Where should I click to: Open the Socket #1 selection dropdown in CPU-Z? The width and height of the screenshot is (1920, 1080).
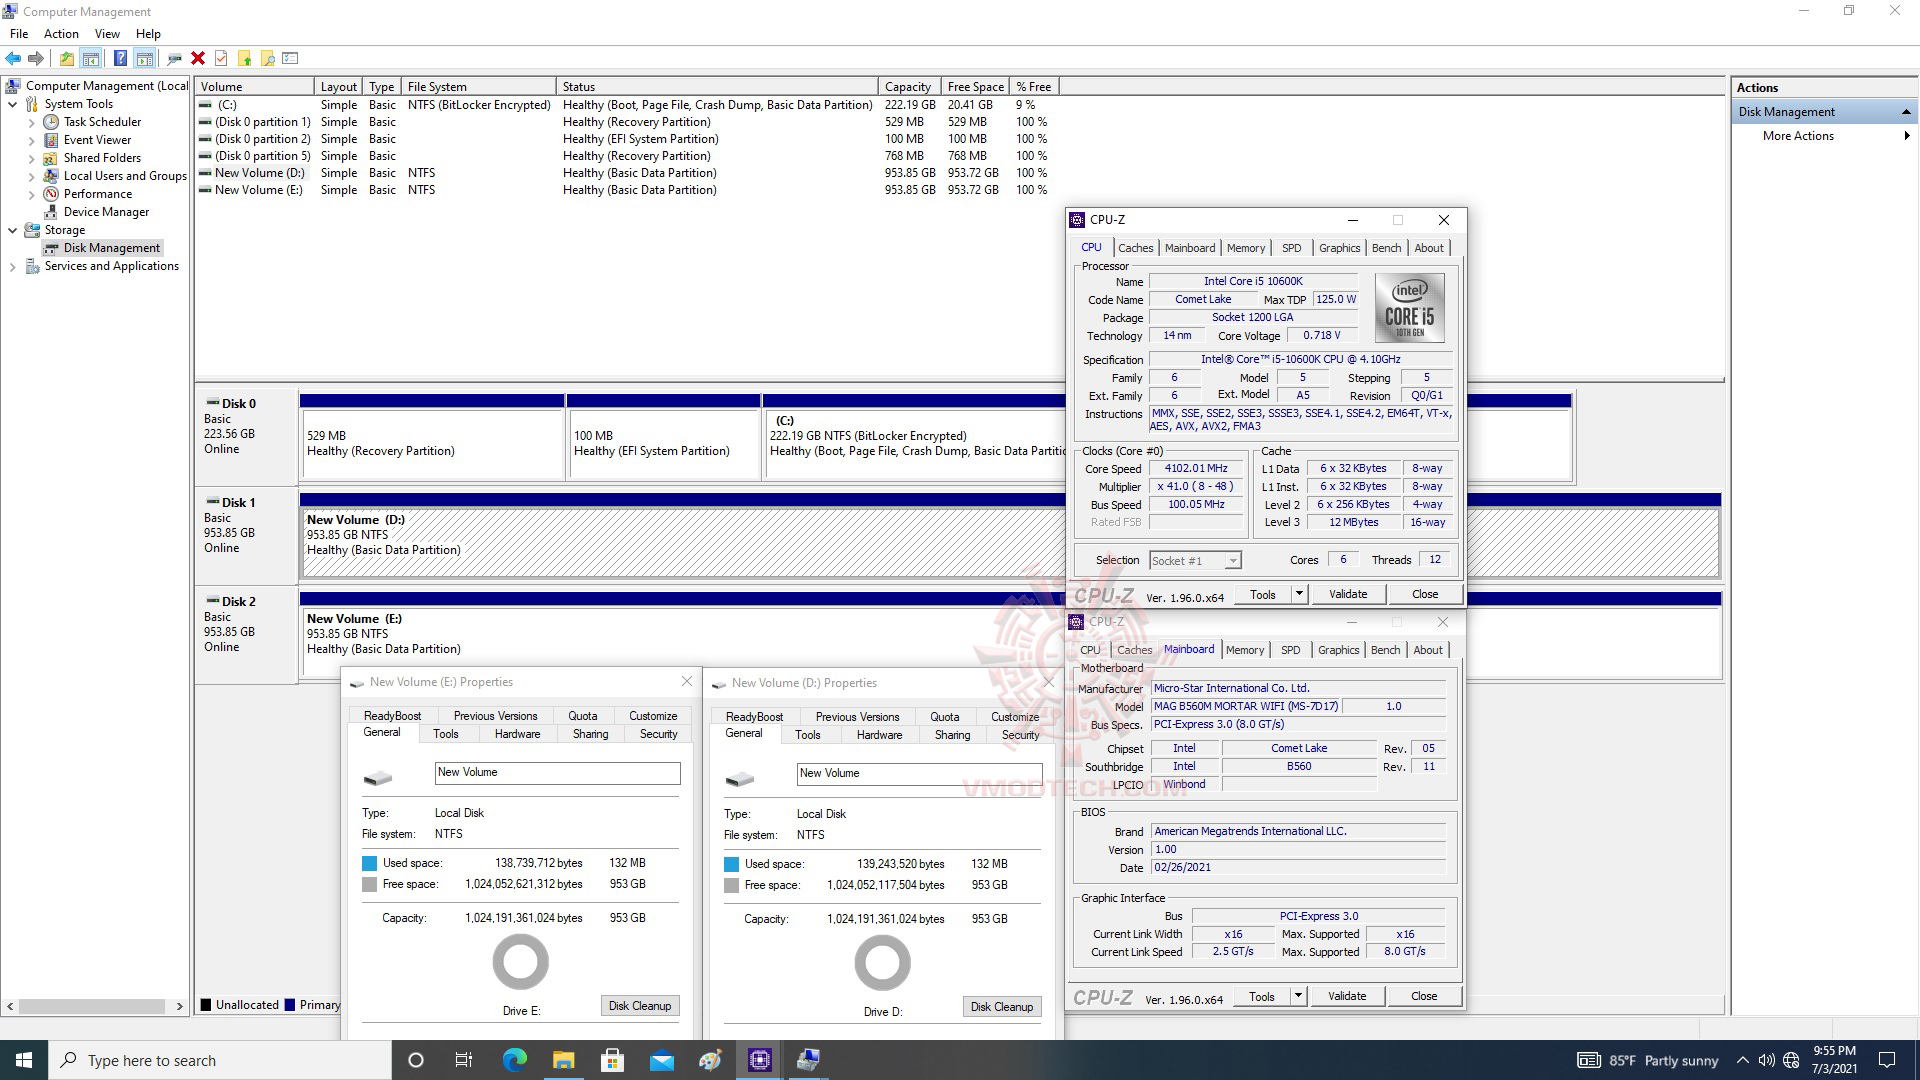pos(1234,560)
